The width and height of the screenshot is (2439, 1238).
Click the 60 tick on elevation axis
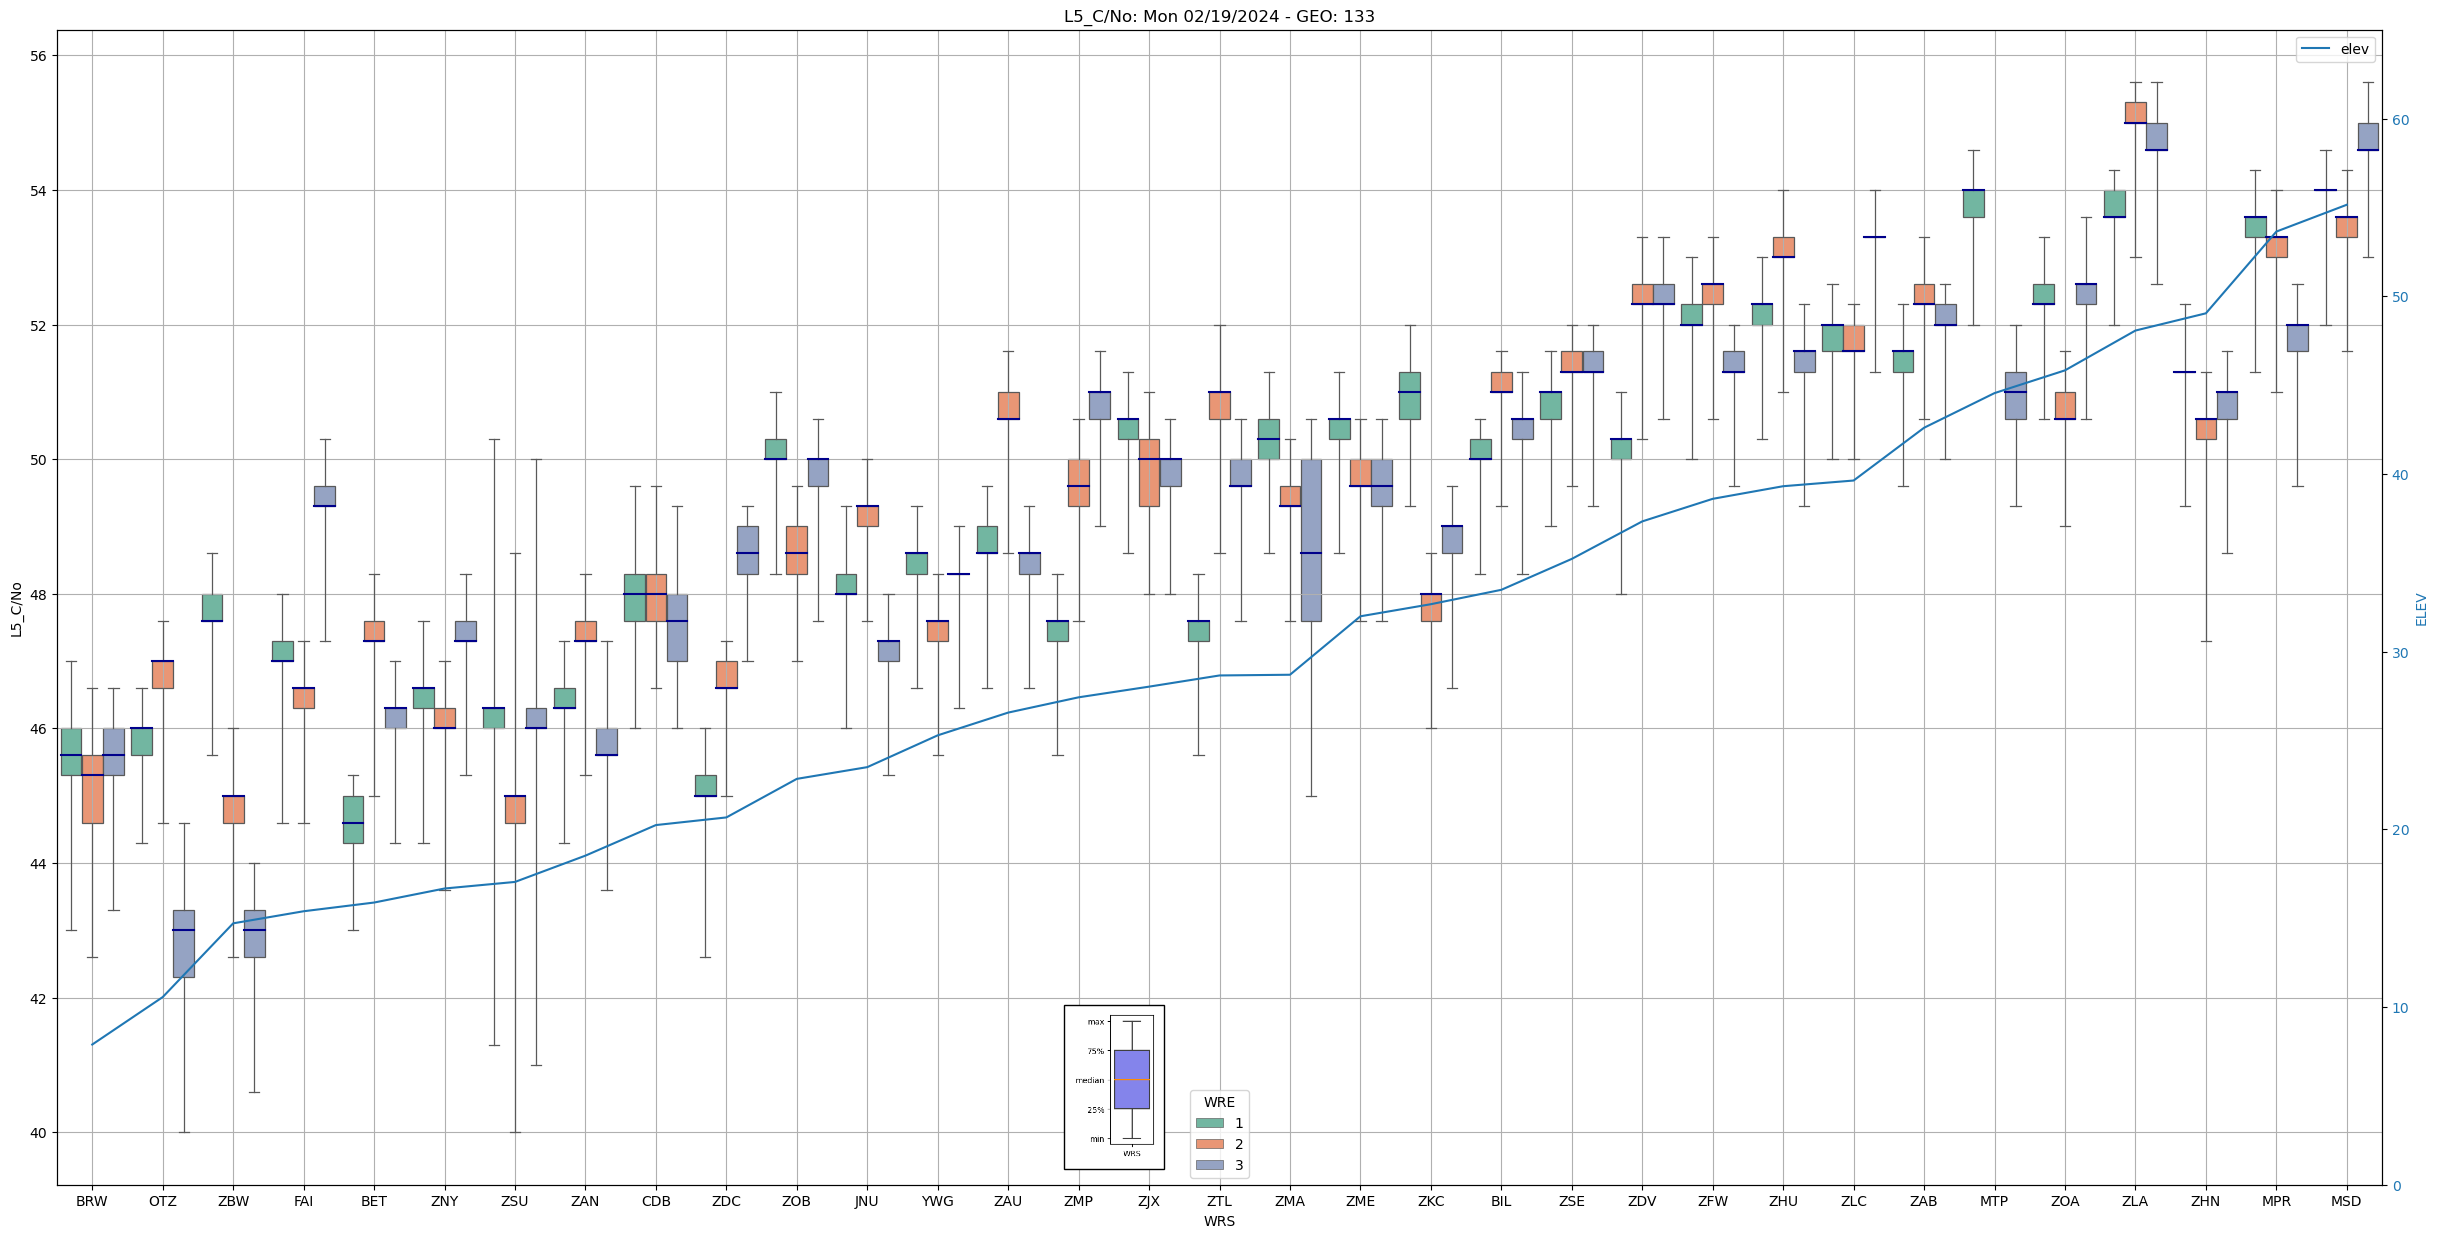click(2399, 120)
